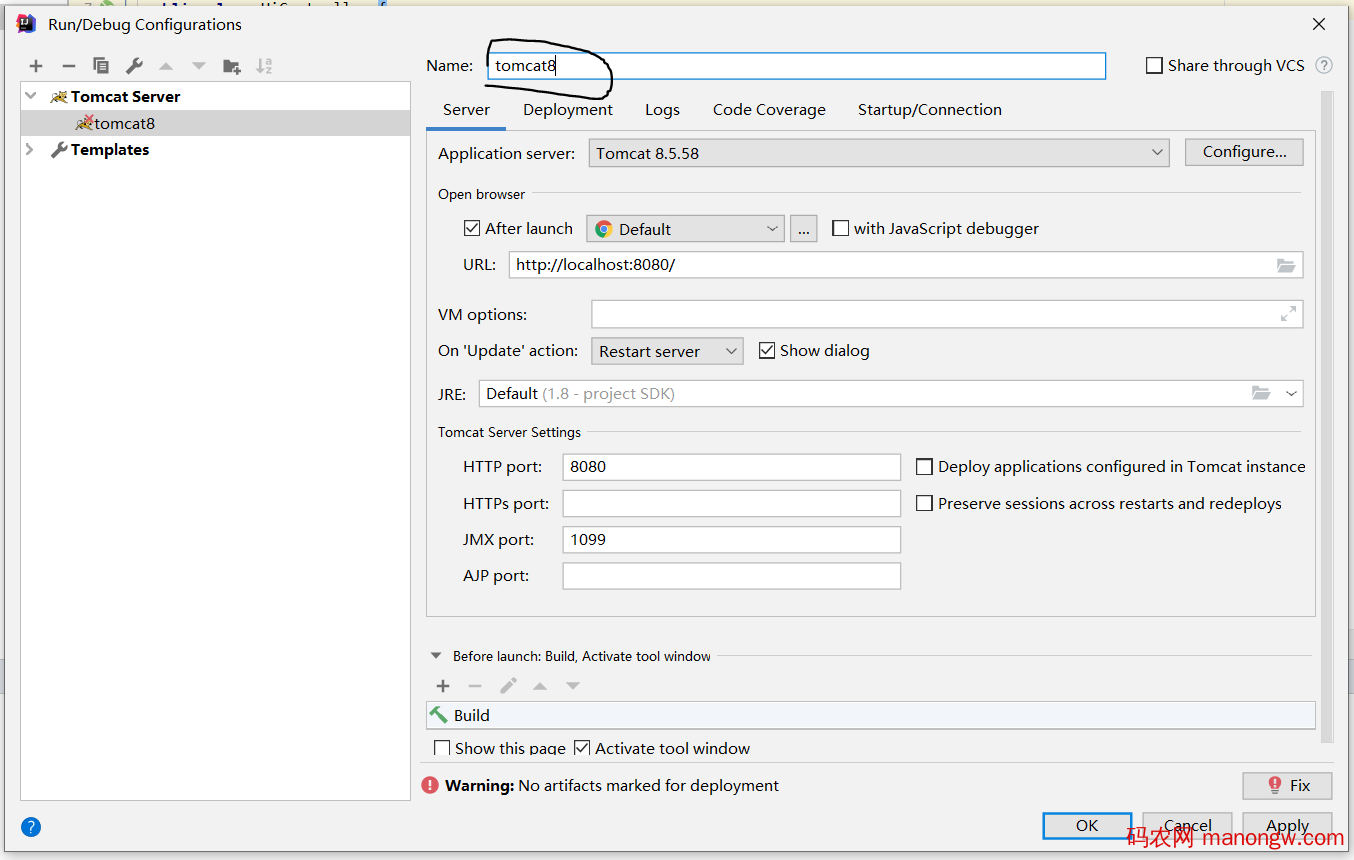
Task: Collapse the Tomcat Server tree node
Action: click(x=31, y=97)
